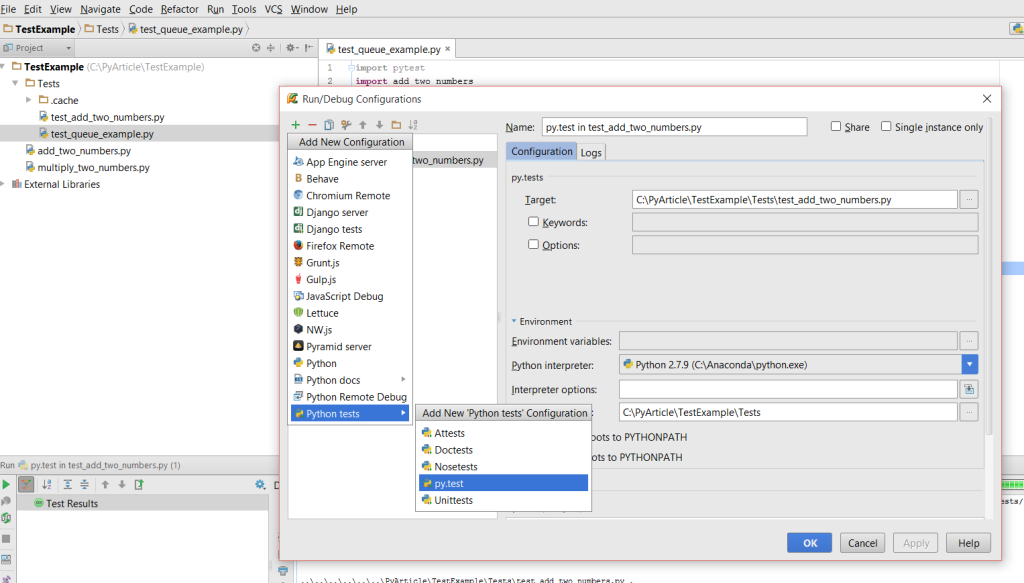The image size is (1024, 583).
Task: Switch to the Logs tab
Action: pyautogui.click(x=591, y=152)
